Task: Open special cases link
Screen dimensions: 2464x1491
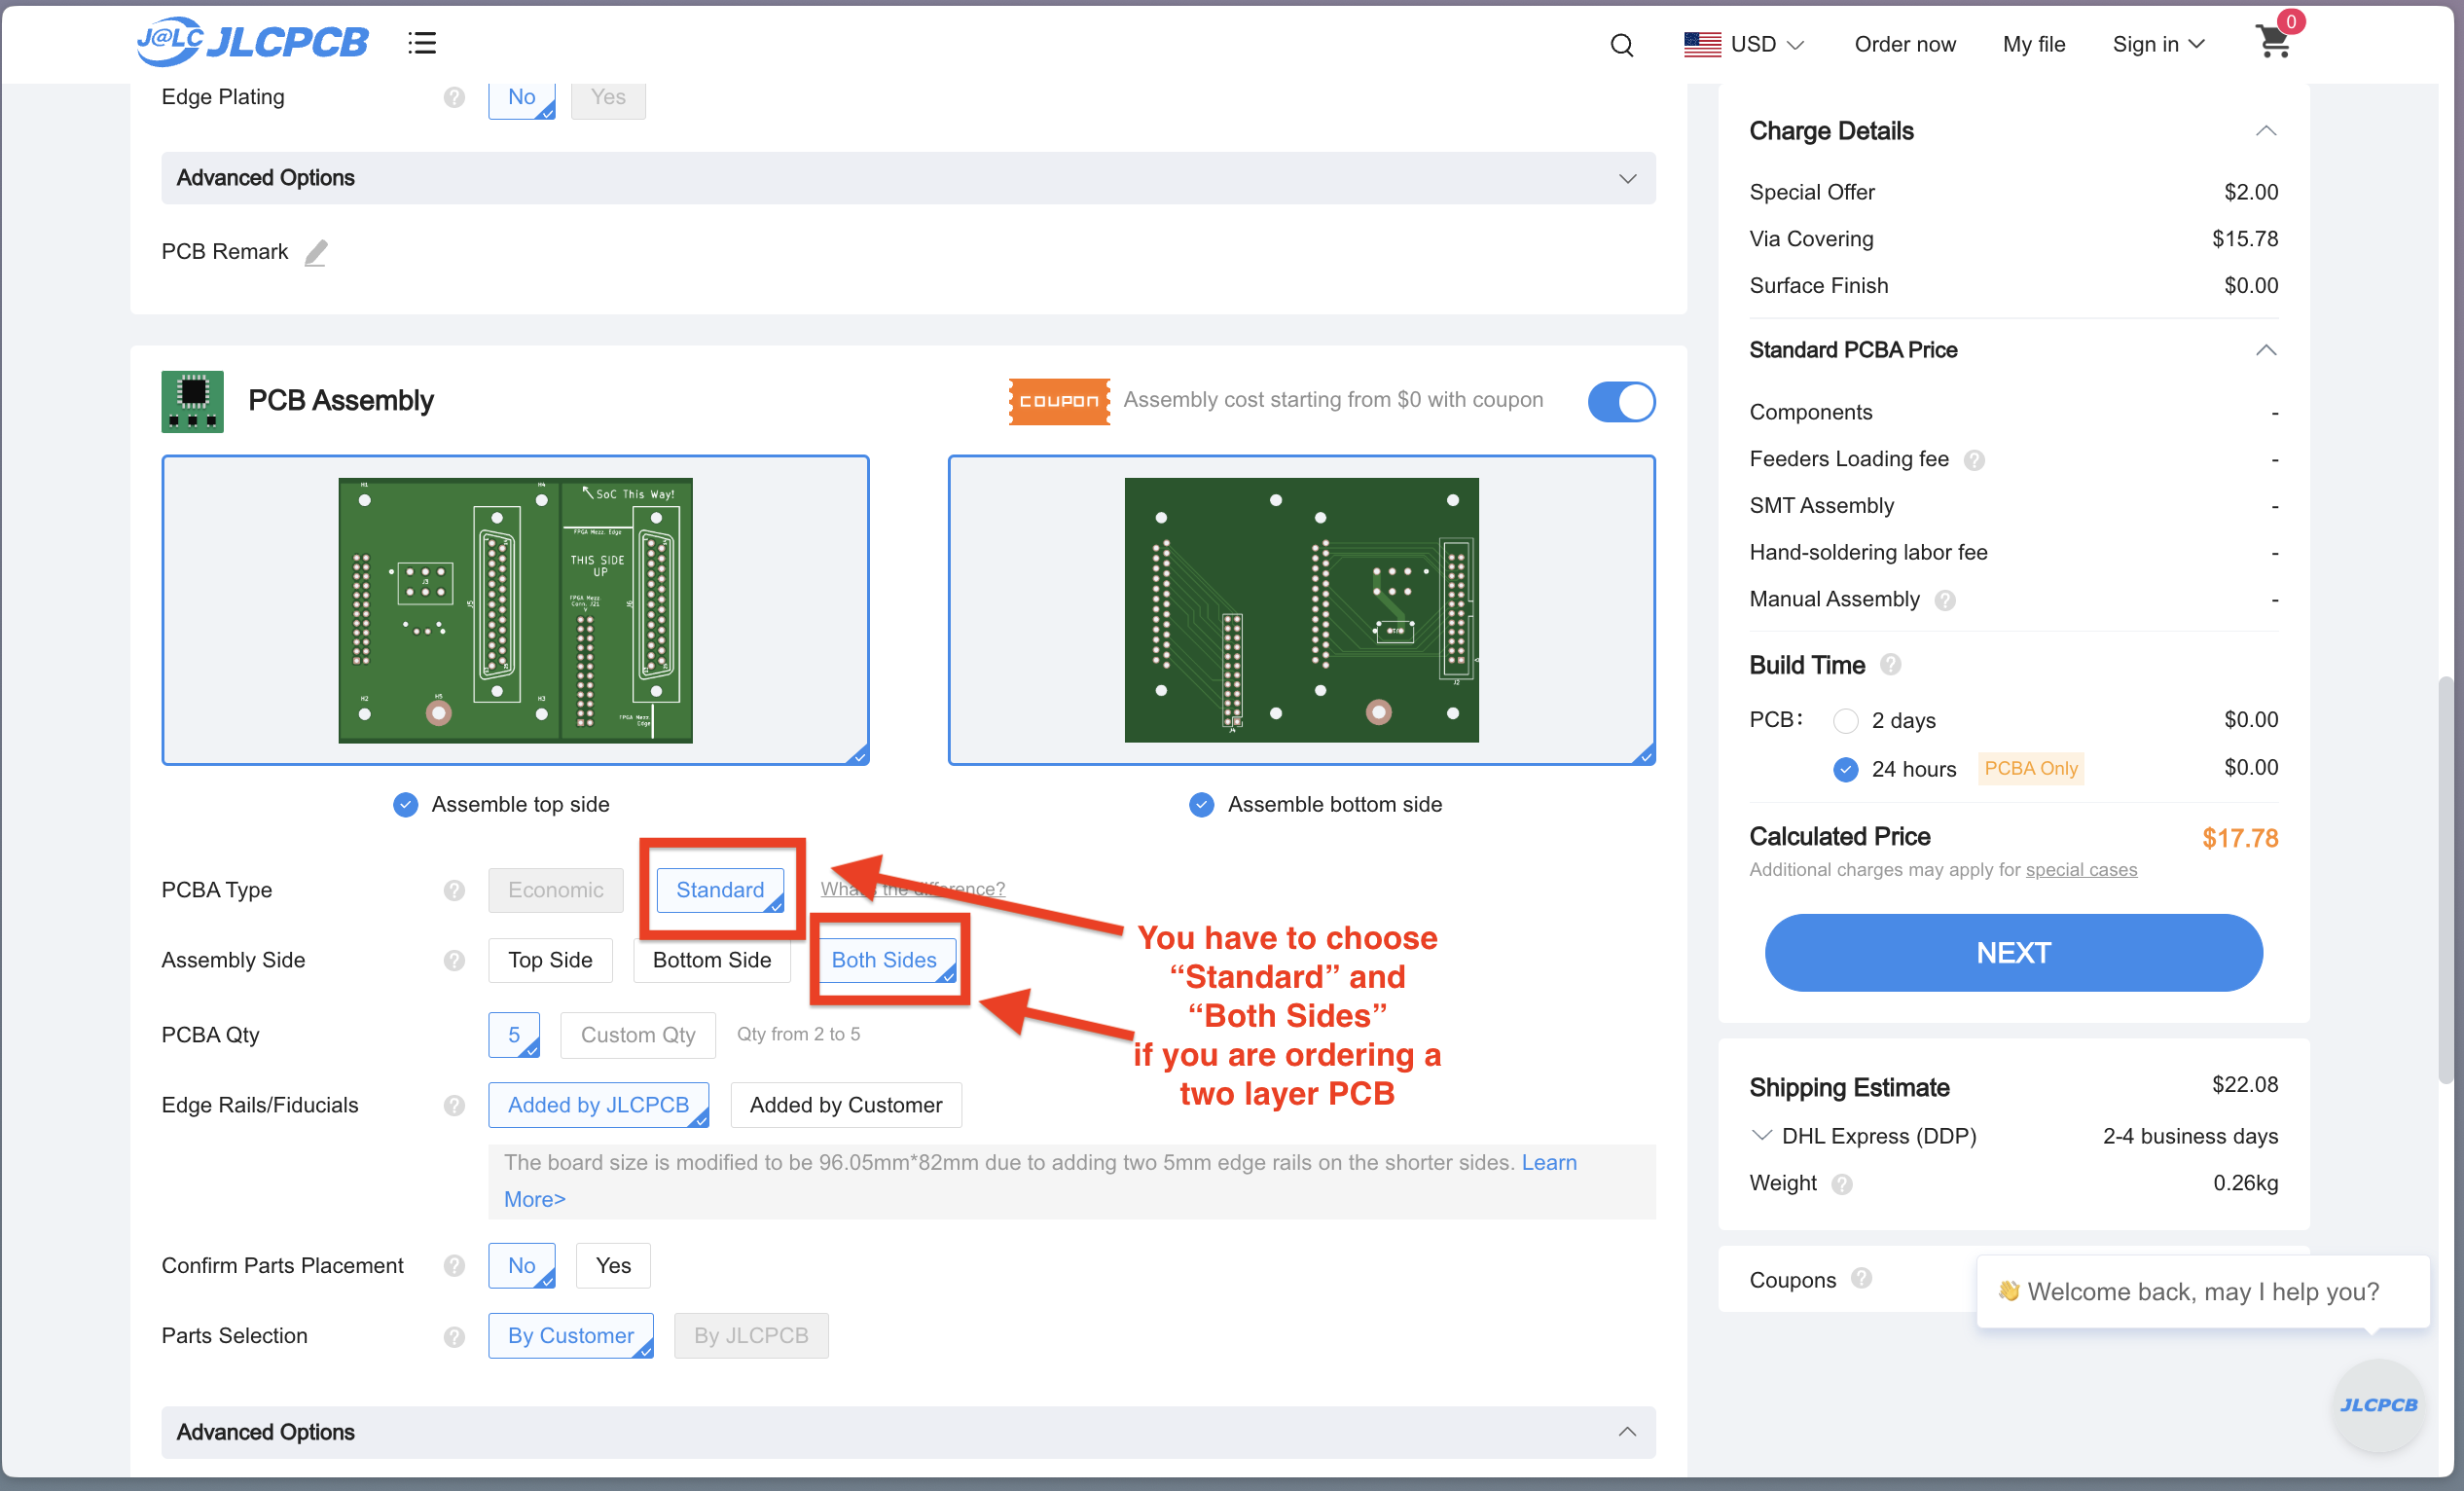Action: pos(2080,870)
